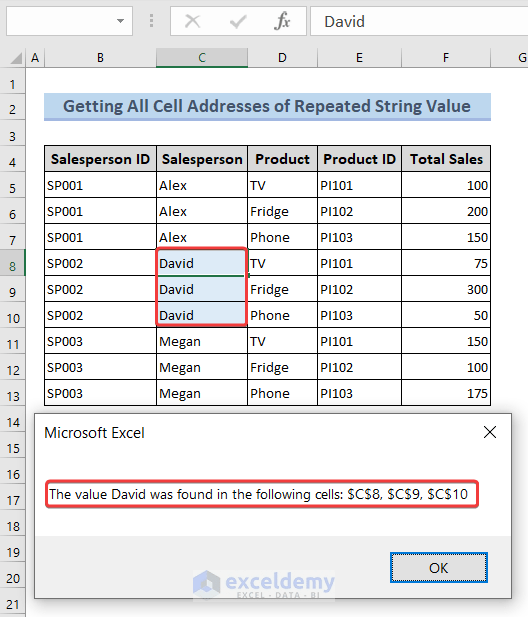The width and height of the screenshot is (528, 617).
Task: Click cell with David in row 8
Action: point(202,263)
